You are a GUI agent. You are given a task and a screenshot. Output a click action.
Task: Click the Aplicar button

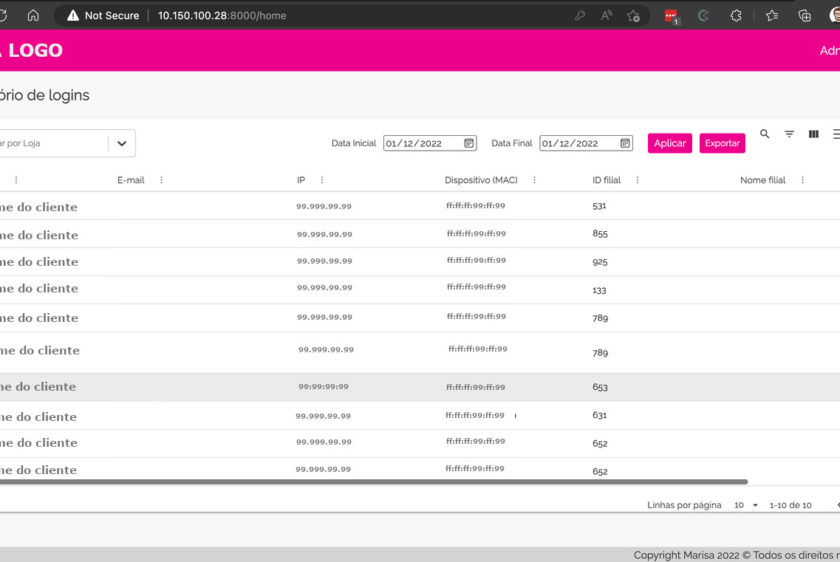pos(670,143)
